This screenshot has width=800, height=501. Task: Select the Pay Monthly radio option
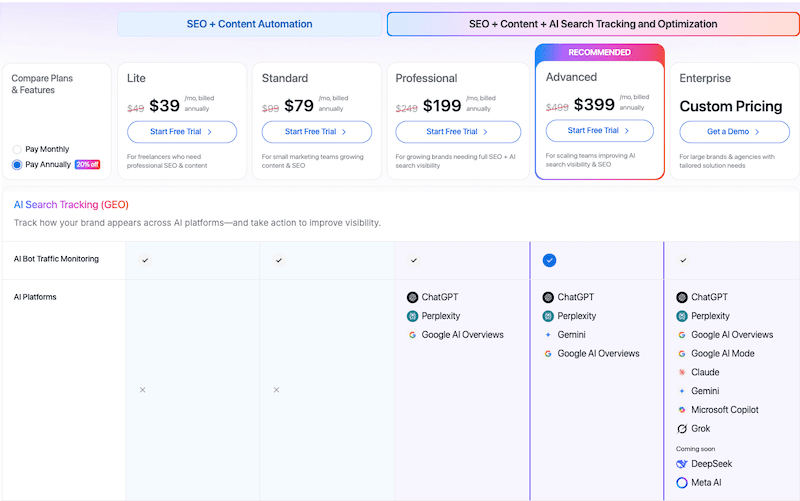point(17,149)
